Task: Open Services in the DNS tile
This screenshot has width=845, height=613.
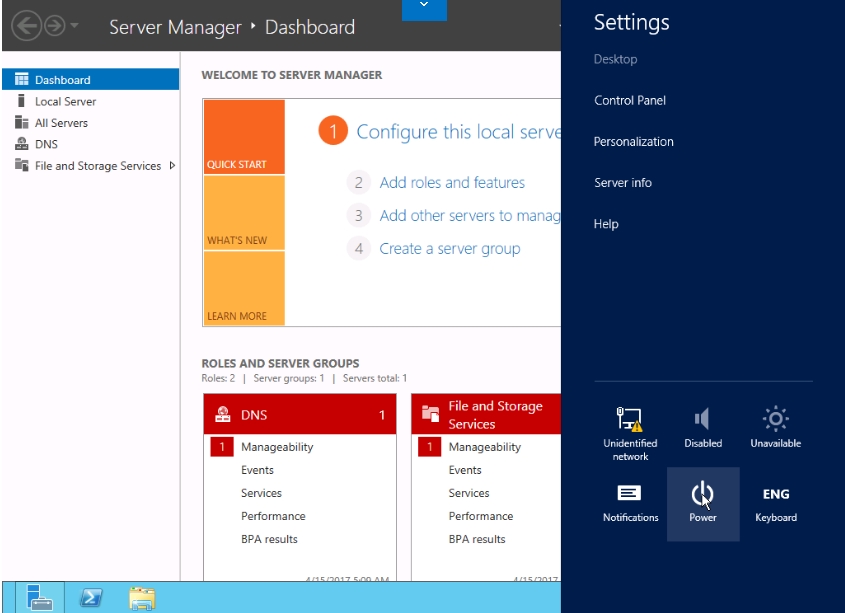Action: (261, 493)
